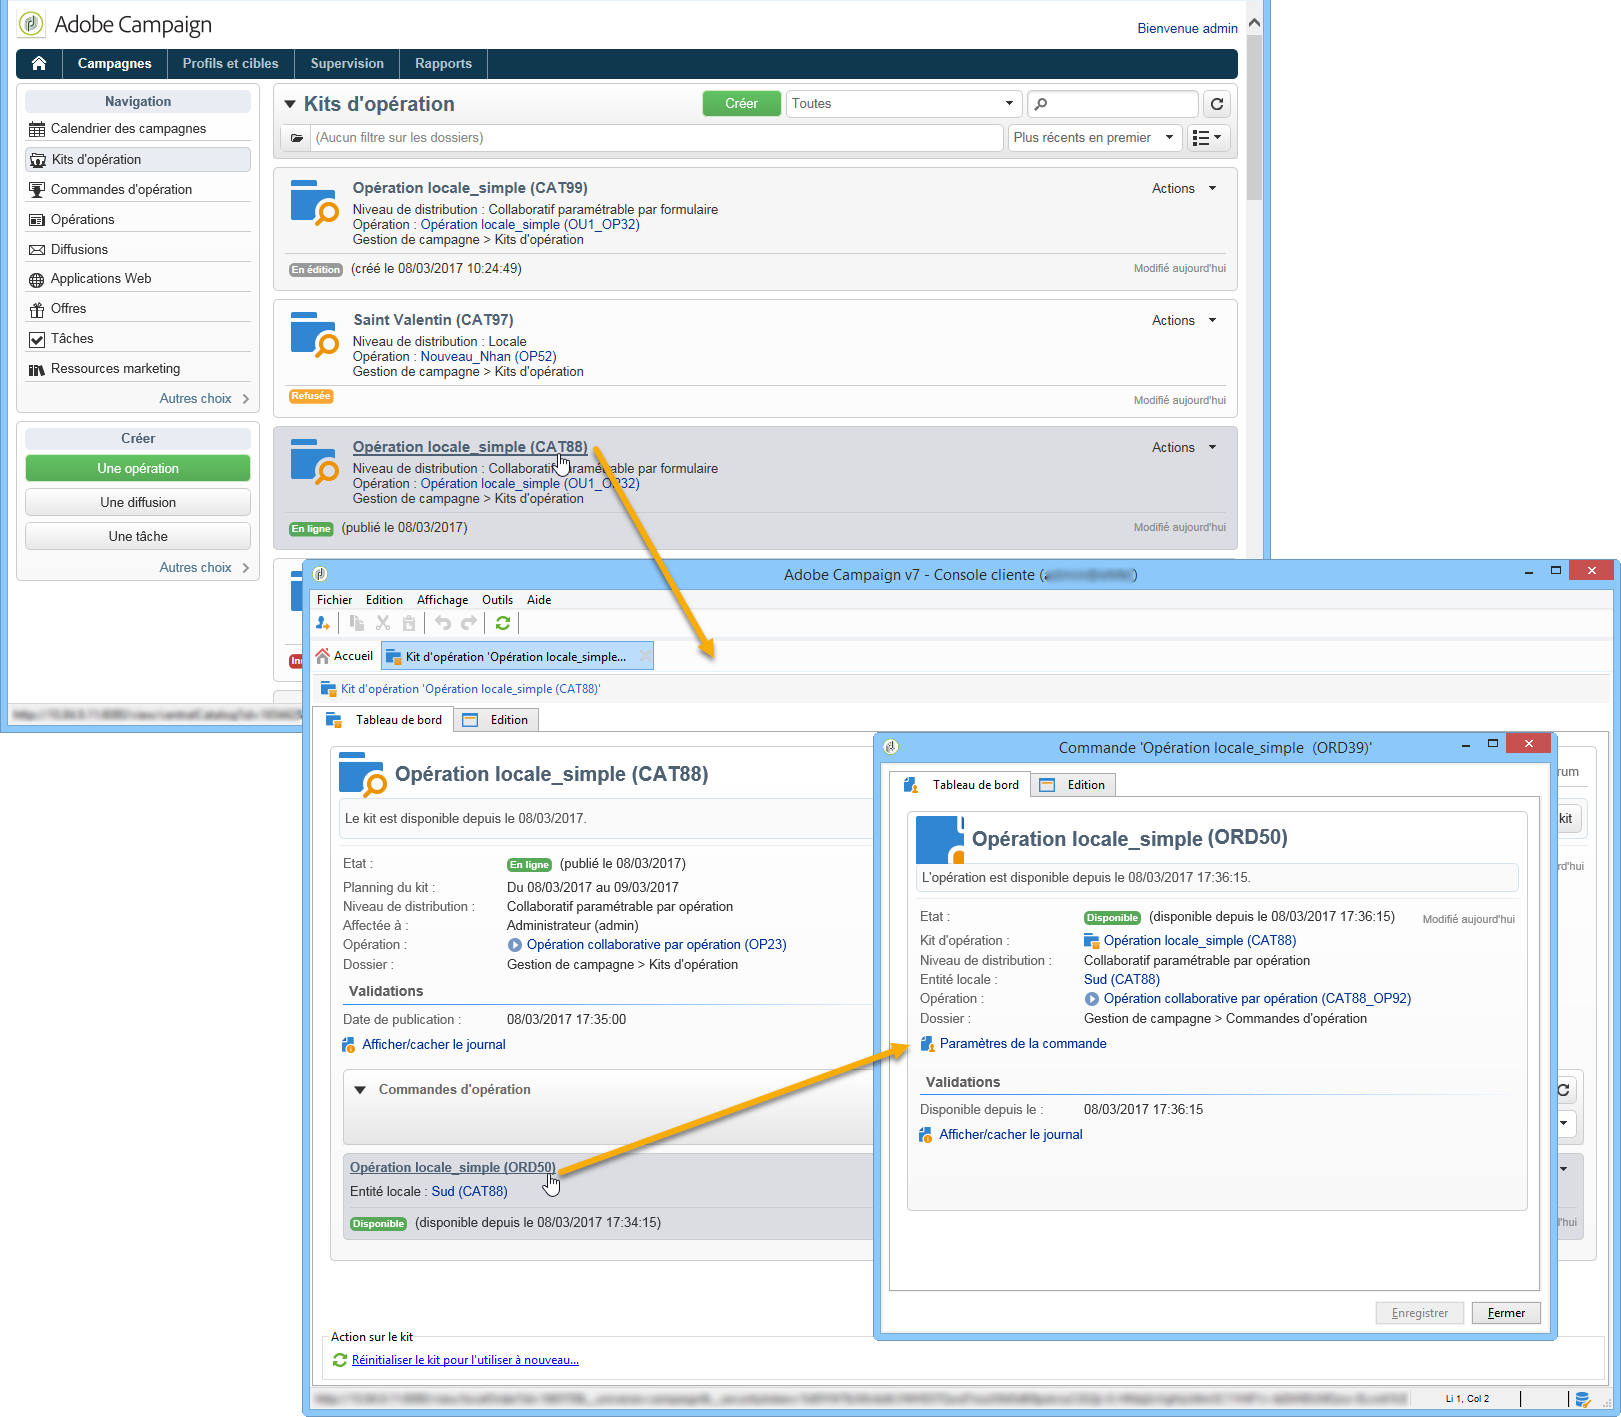Click the Kits d'opération sidebar icon
Screen dimensions: 1621x1417
point(38,160)
